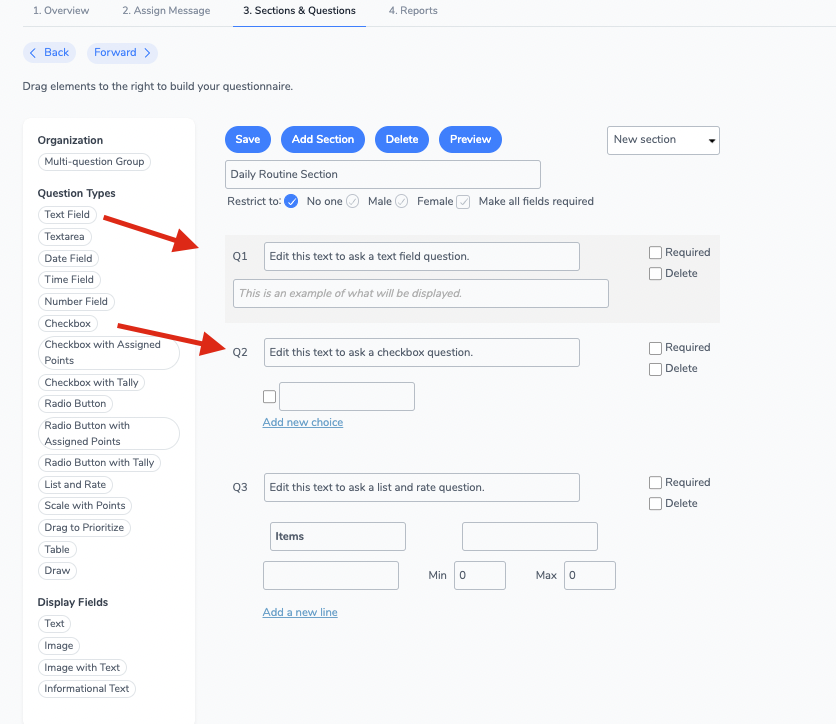Mark Q1 as Required
The image size is (836, 724).
coord(655,252)
